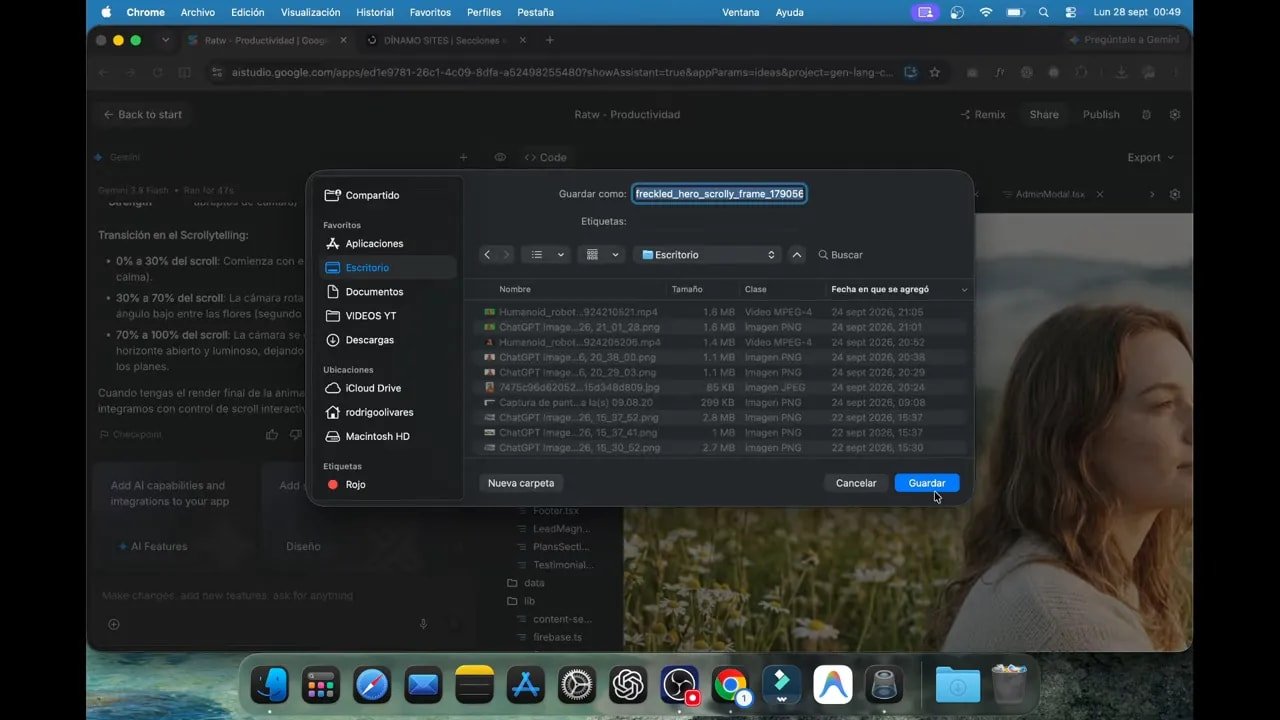Launch Safari from the Dock
The width and height of the screenshot is (1280, 720).
click(372, 685)
